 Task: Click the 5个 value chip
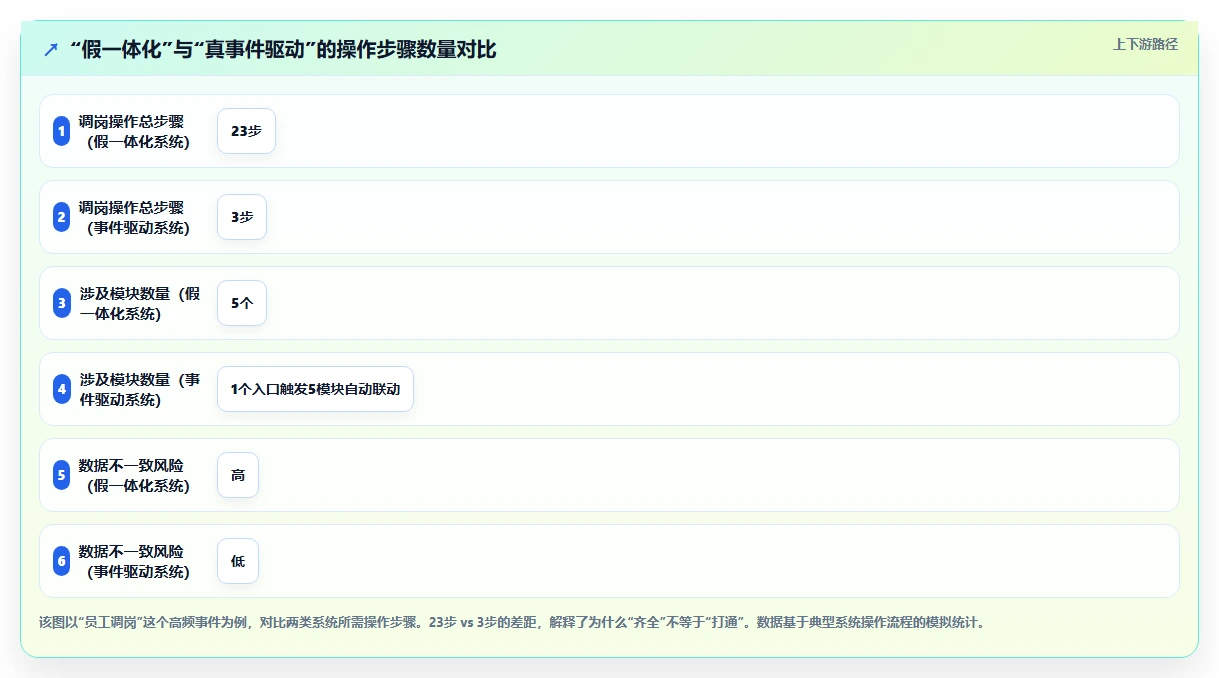tap(242, 303)
